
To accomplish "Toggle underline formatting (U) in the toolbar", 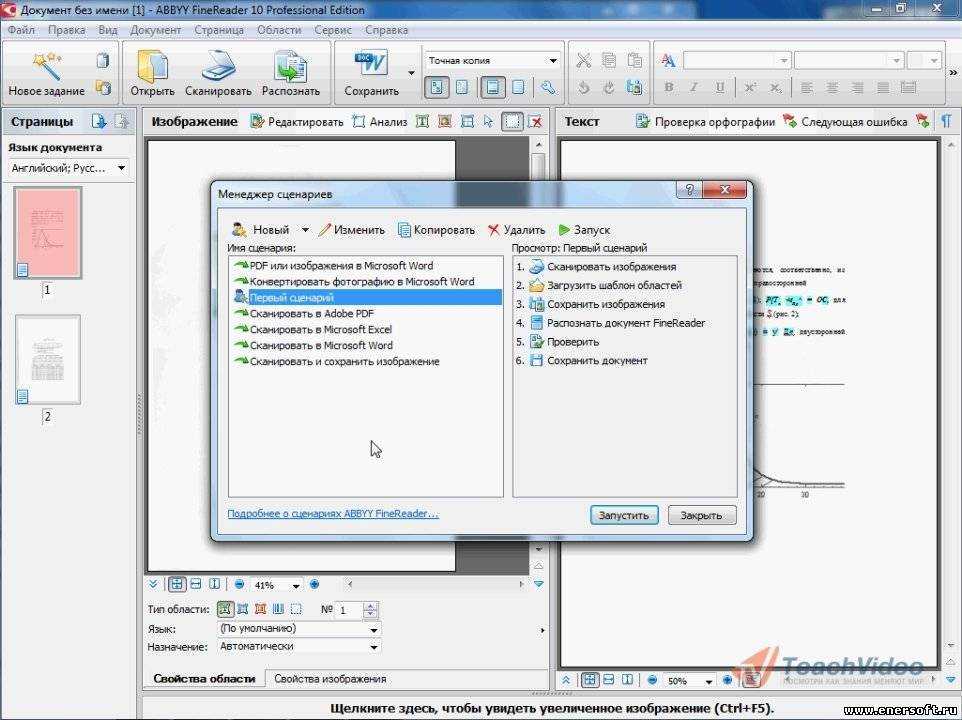I will pyautogui.click(x=720, y=88).
